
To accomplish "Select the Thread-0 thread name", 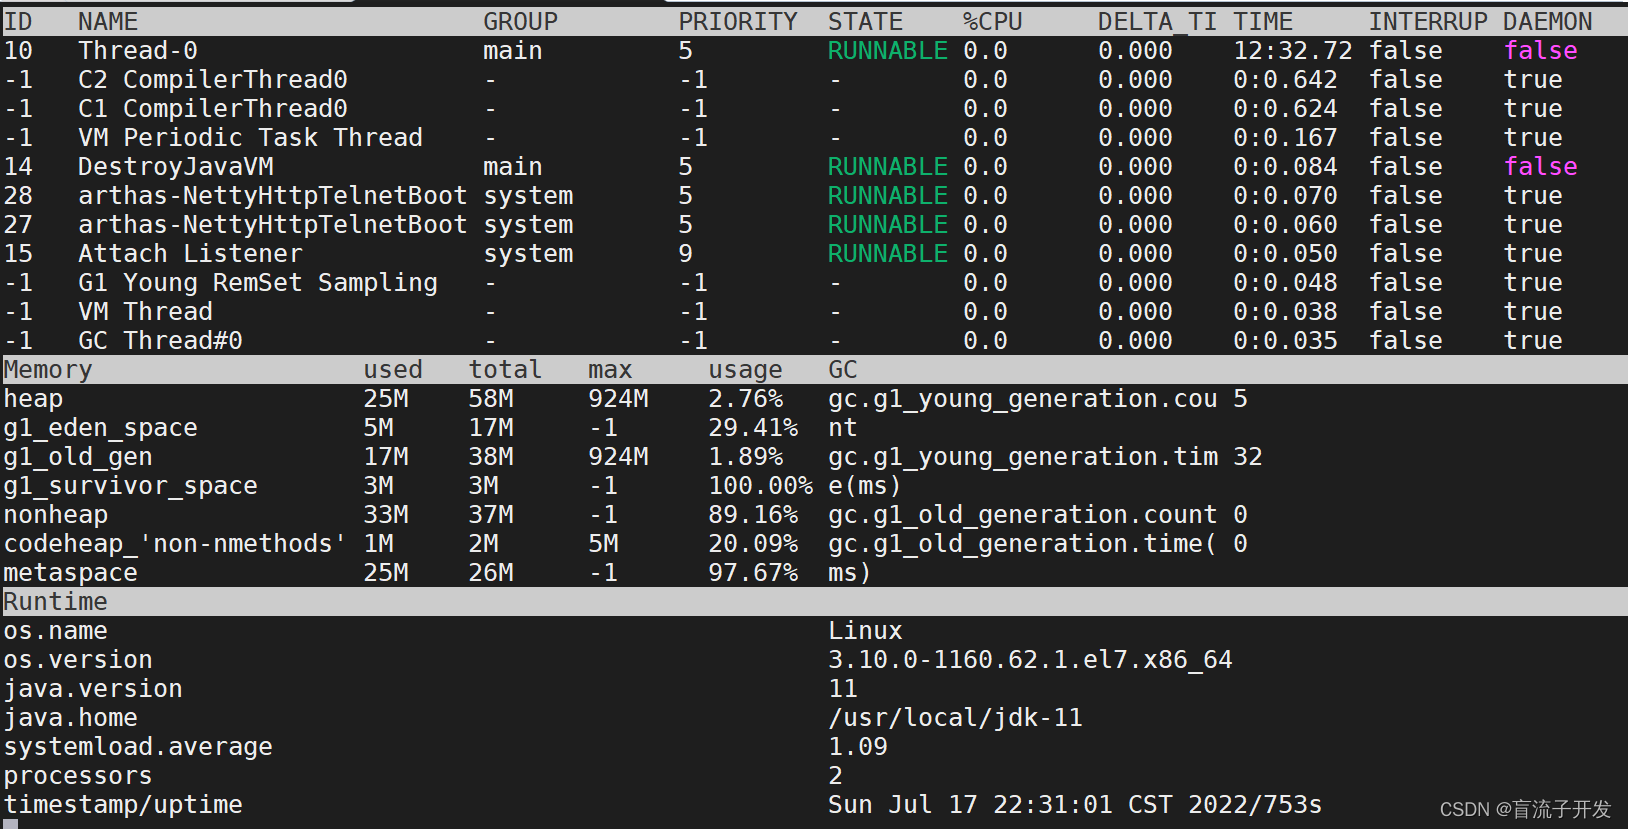I will point(138,50).
